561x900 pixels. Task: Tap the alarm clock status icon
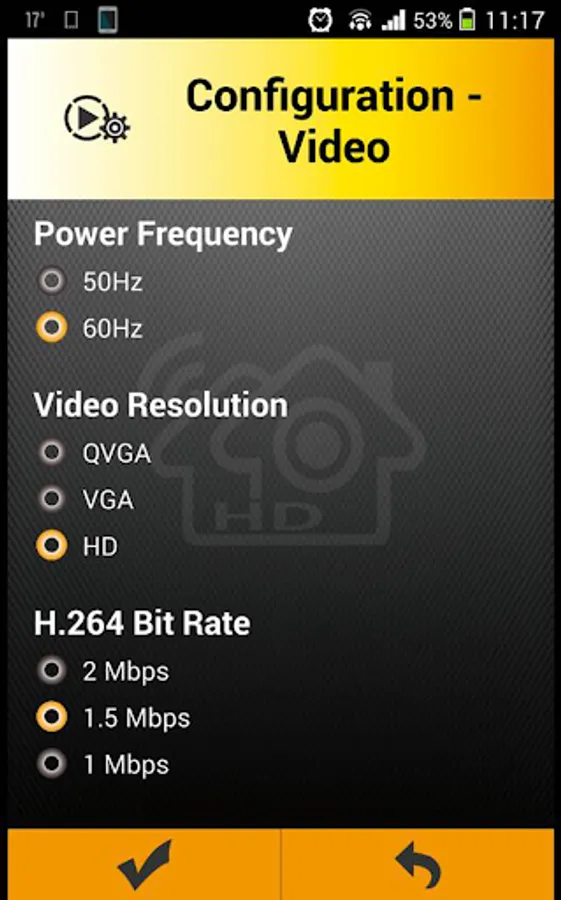point(320,21)
